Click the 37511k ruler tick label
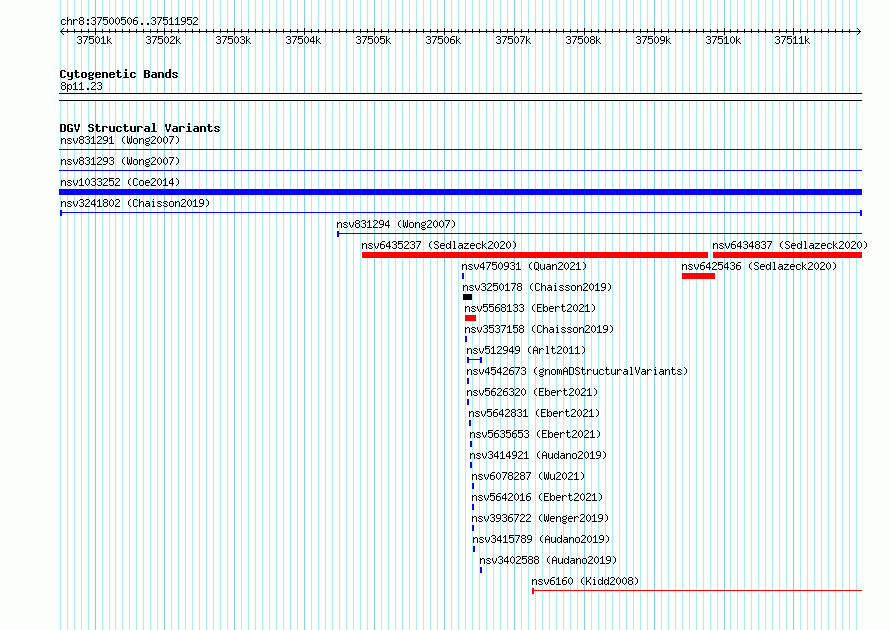The image size is (890, 630). coord(792,40)
